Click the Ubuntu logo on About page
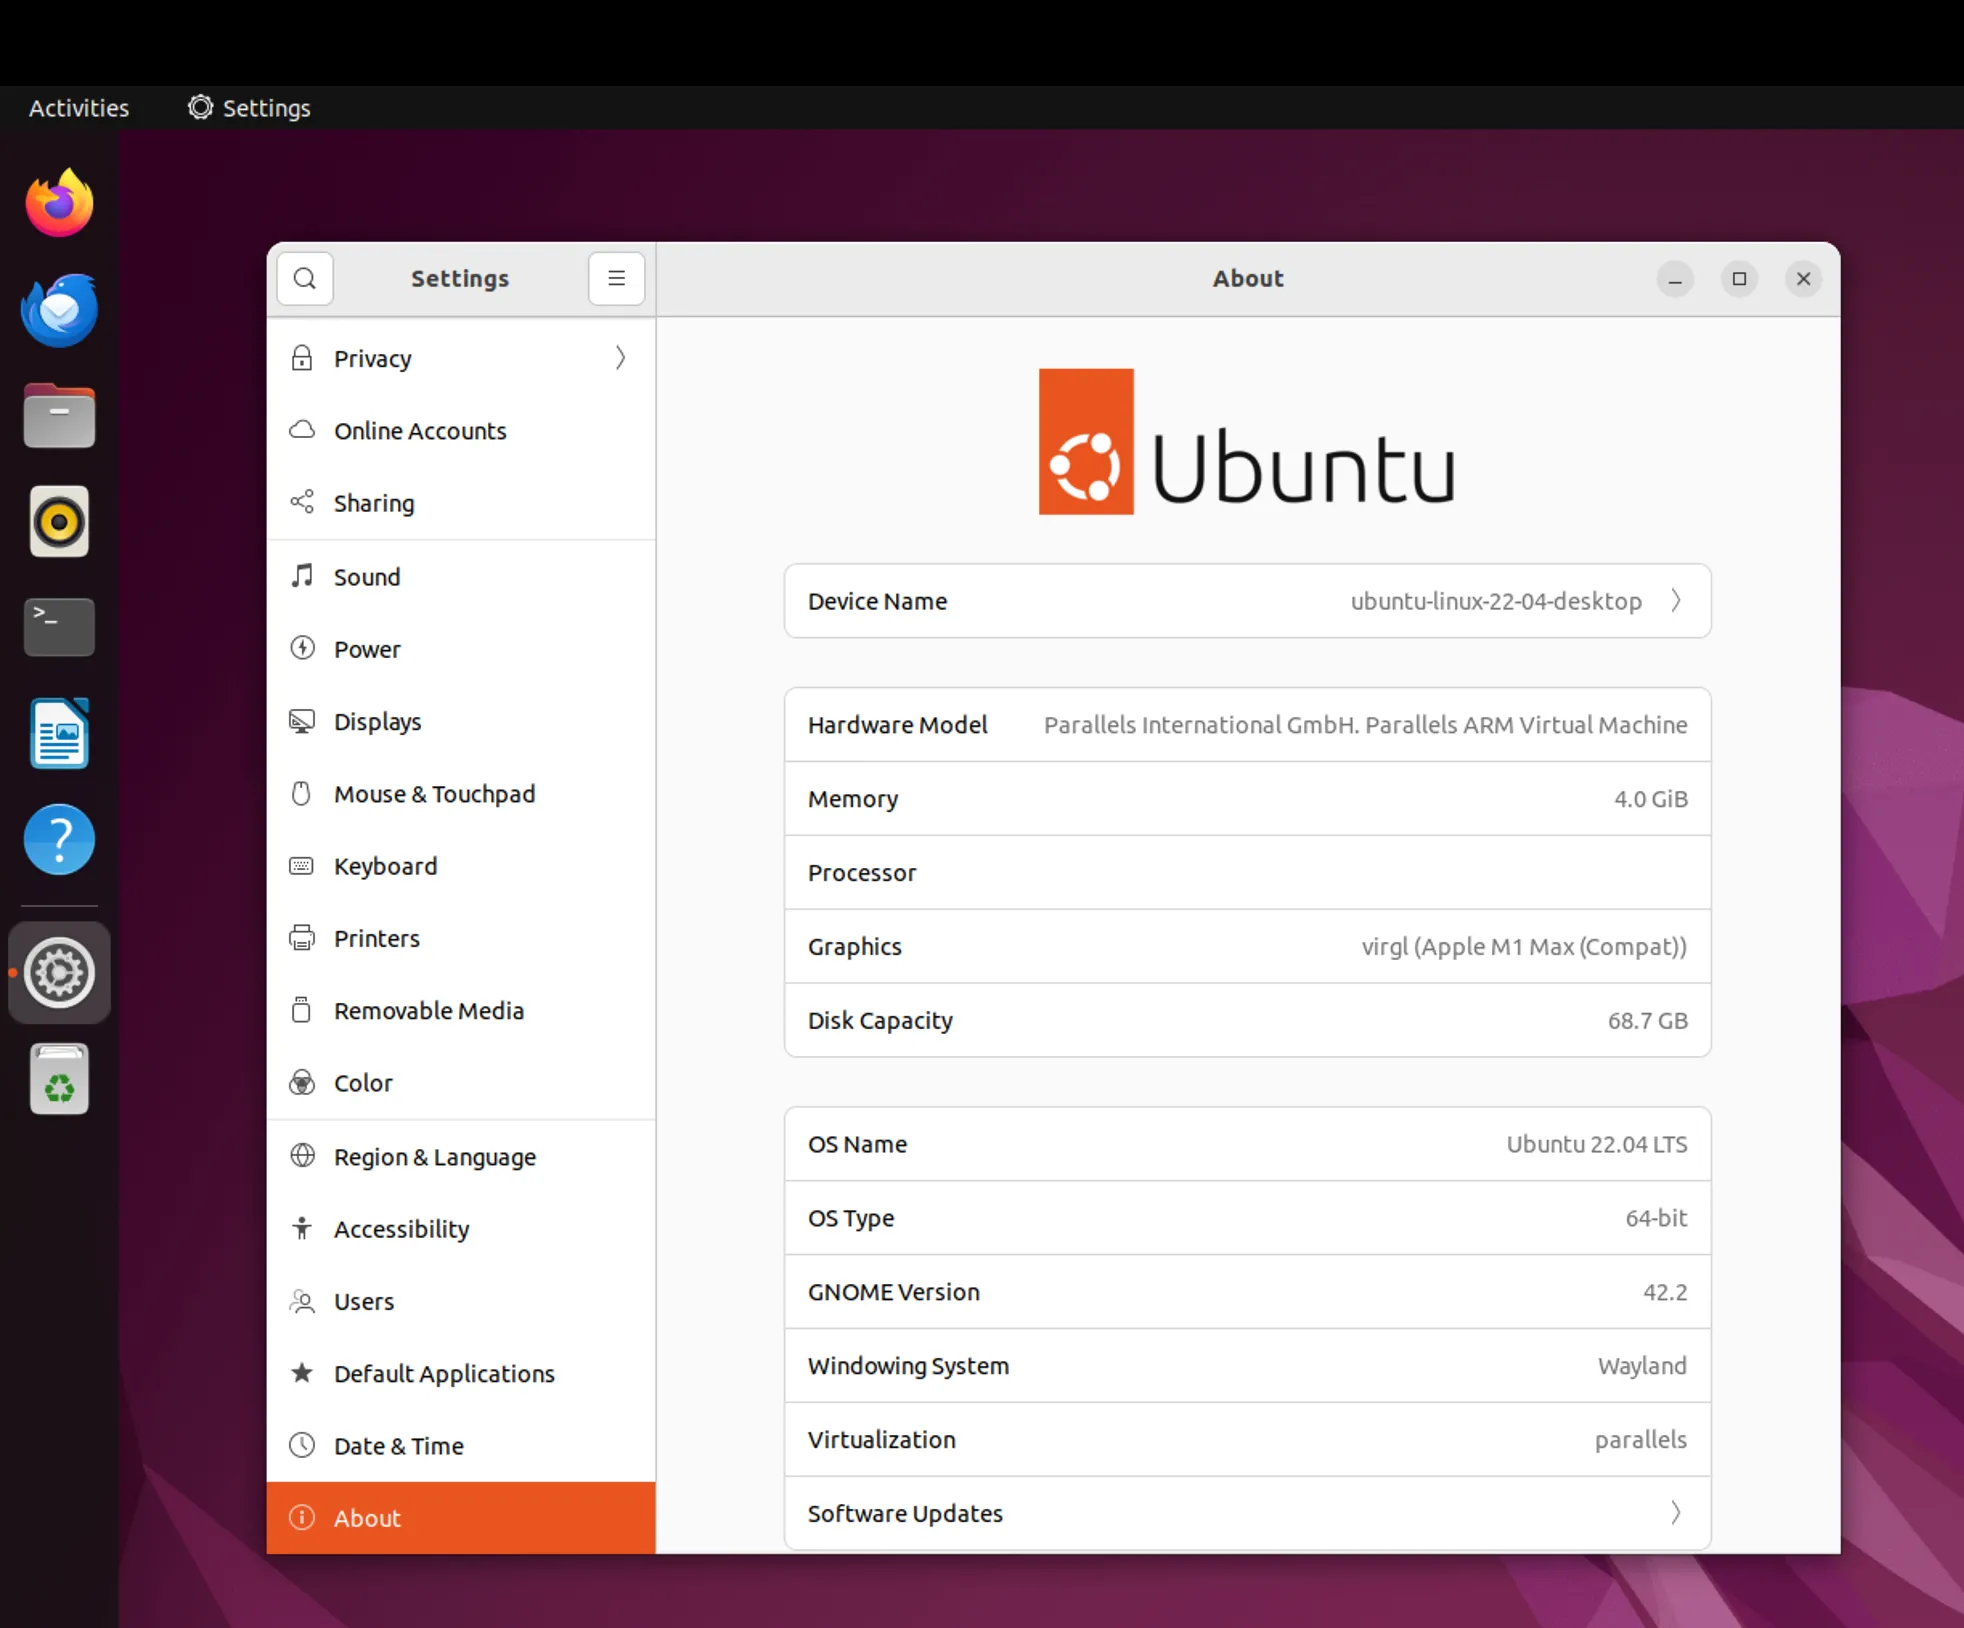1964x1628 pixels. (1246, 442)
